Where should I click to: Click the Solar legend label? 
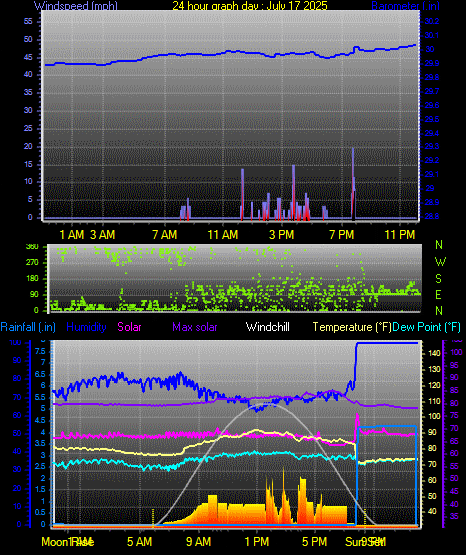click(129, 327)
